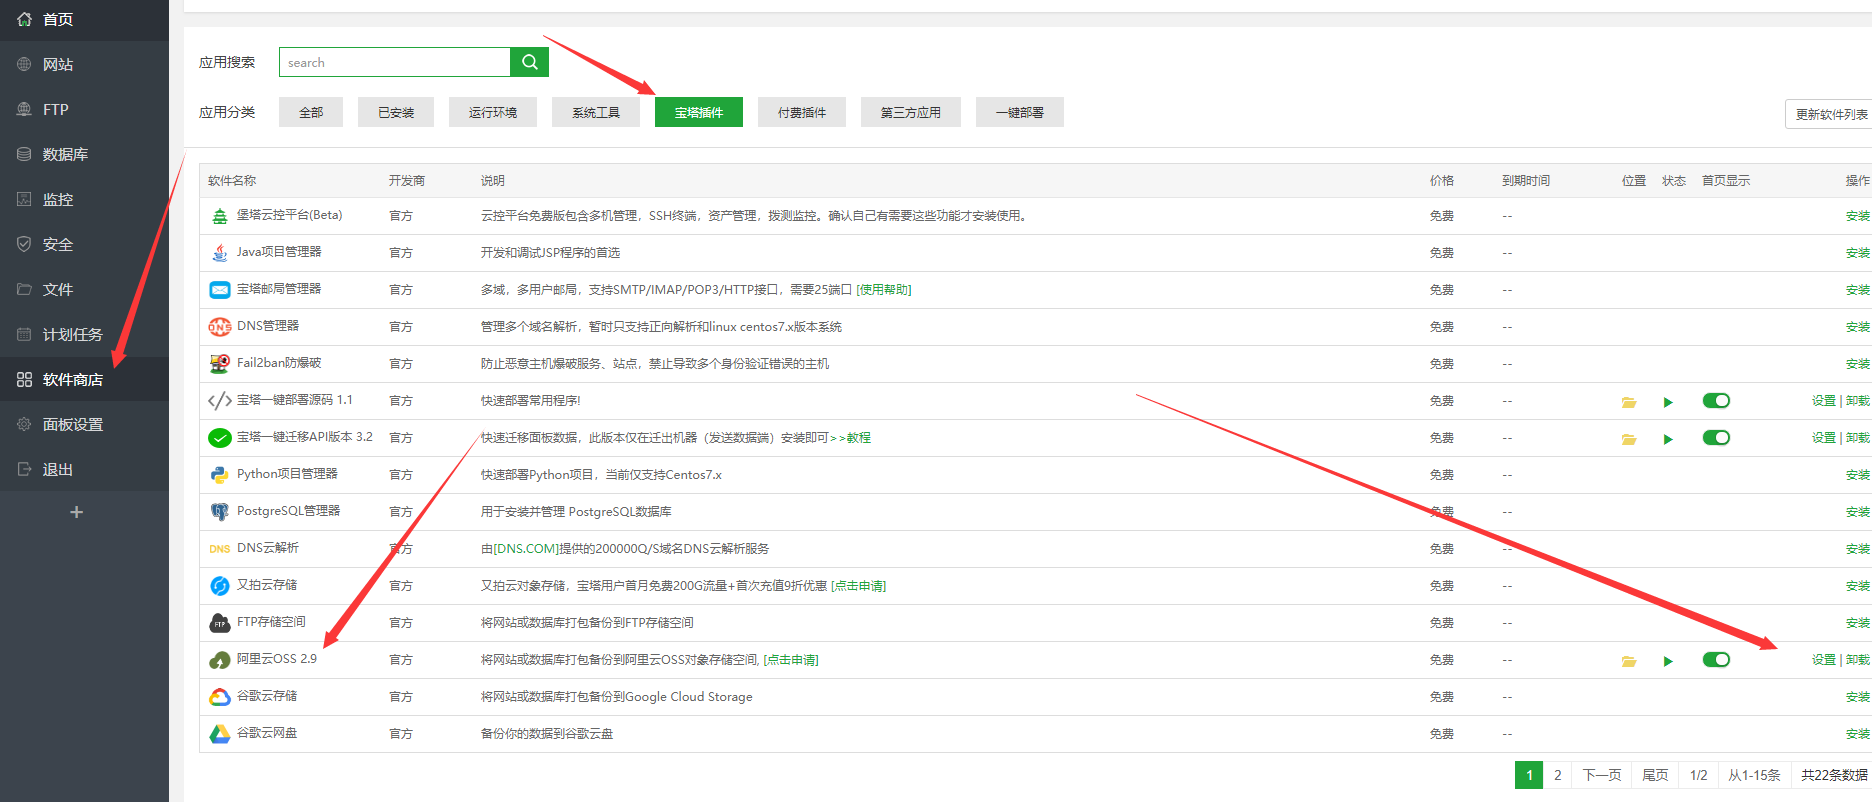Open 软件商店 in the sidebar
This screenshot has width=1872, height=802.
[72, 380]
